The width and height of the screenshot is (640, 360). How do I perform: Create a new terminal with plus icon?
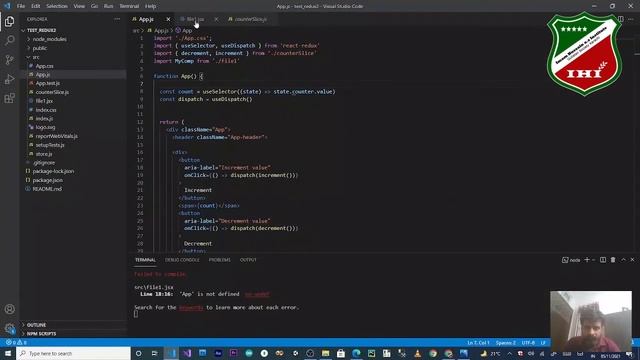(587, 260)
